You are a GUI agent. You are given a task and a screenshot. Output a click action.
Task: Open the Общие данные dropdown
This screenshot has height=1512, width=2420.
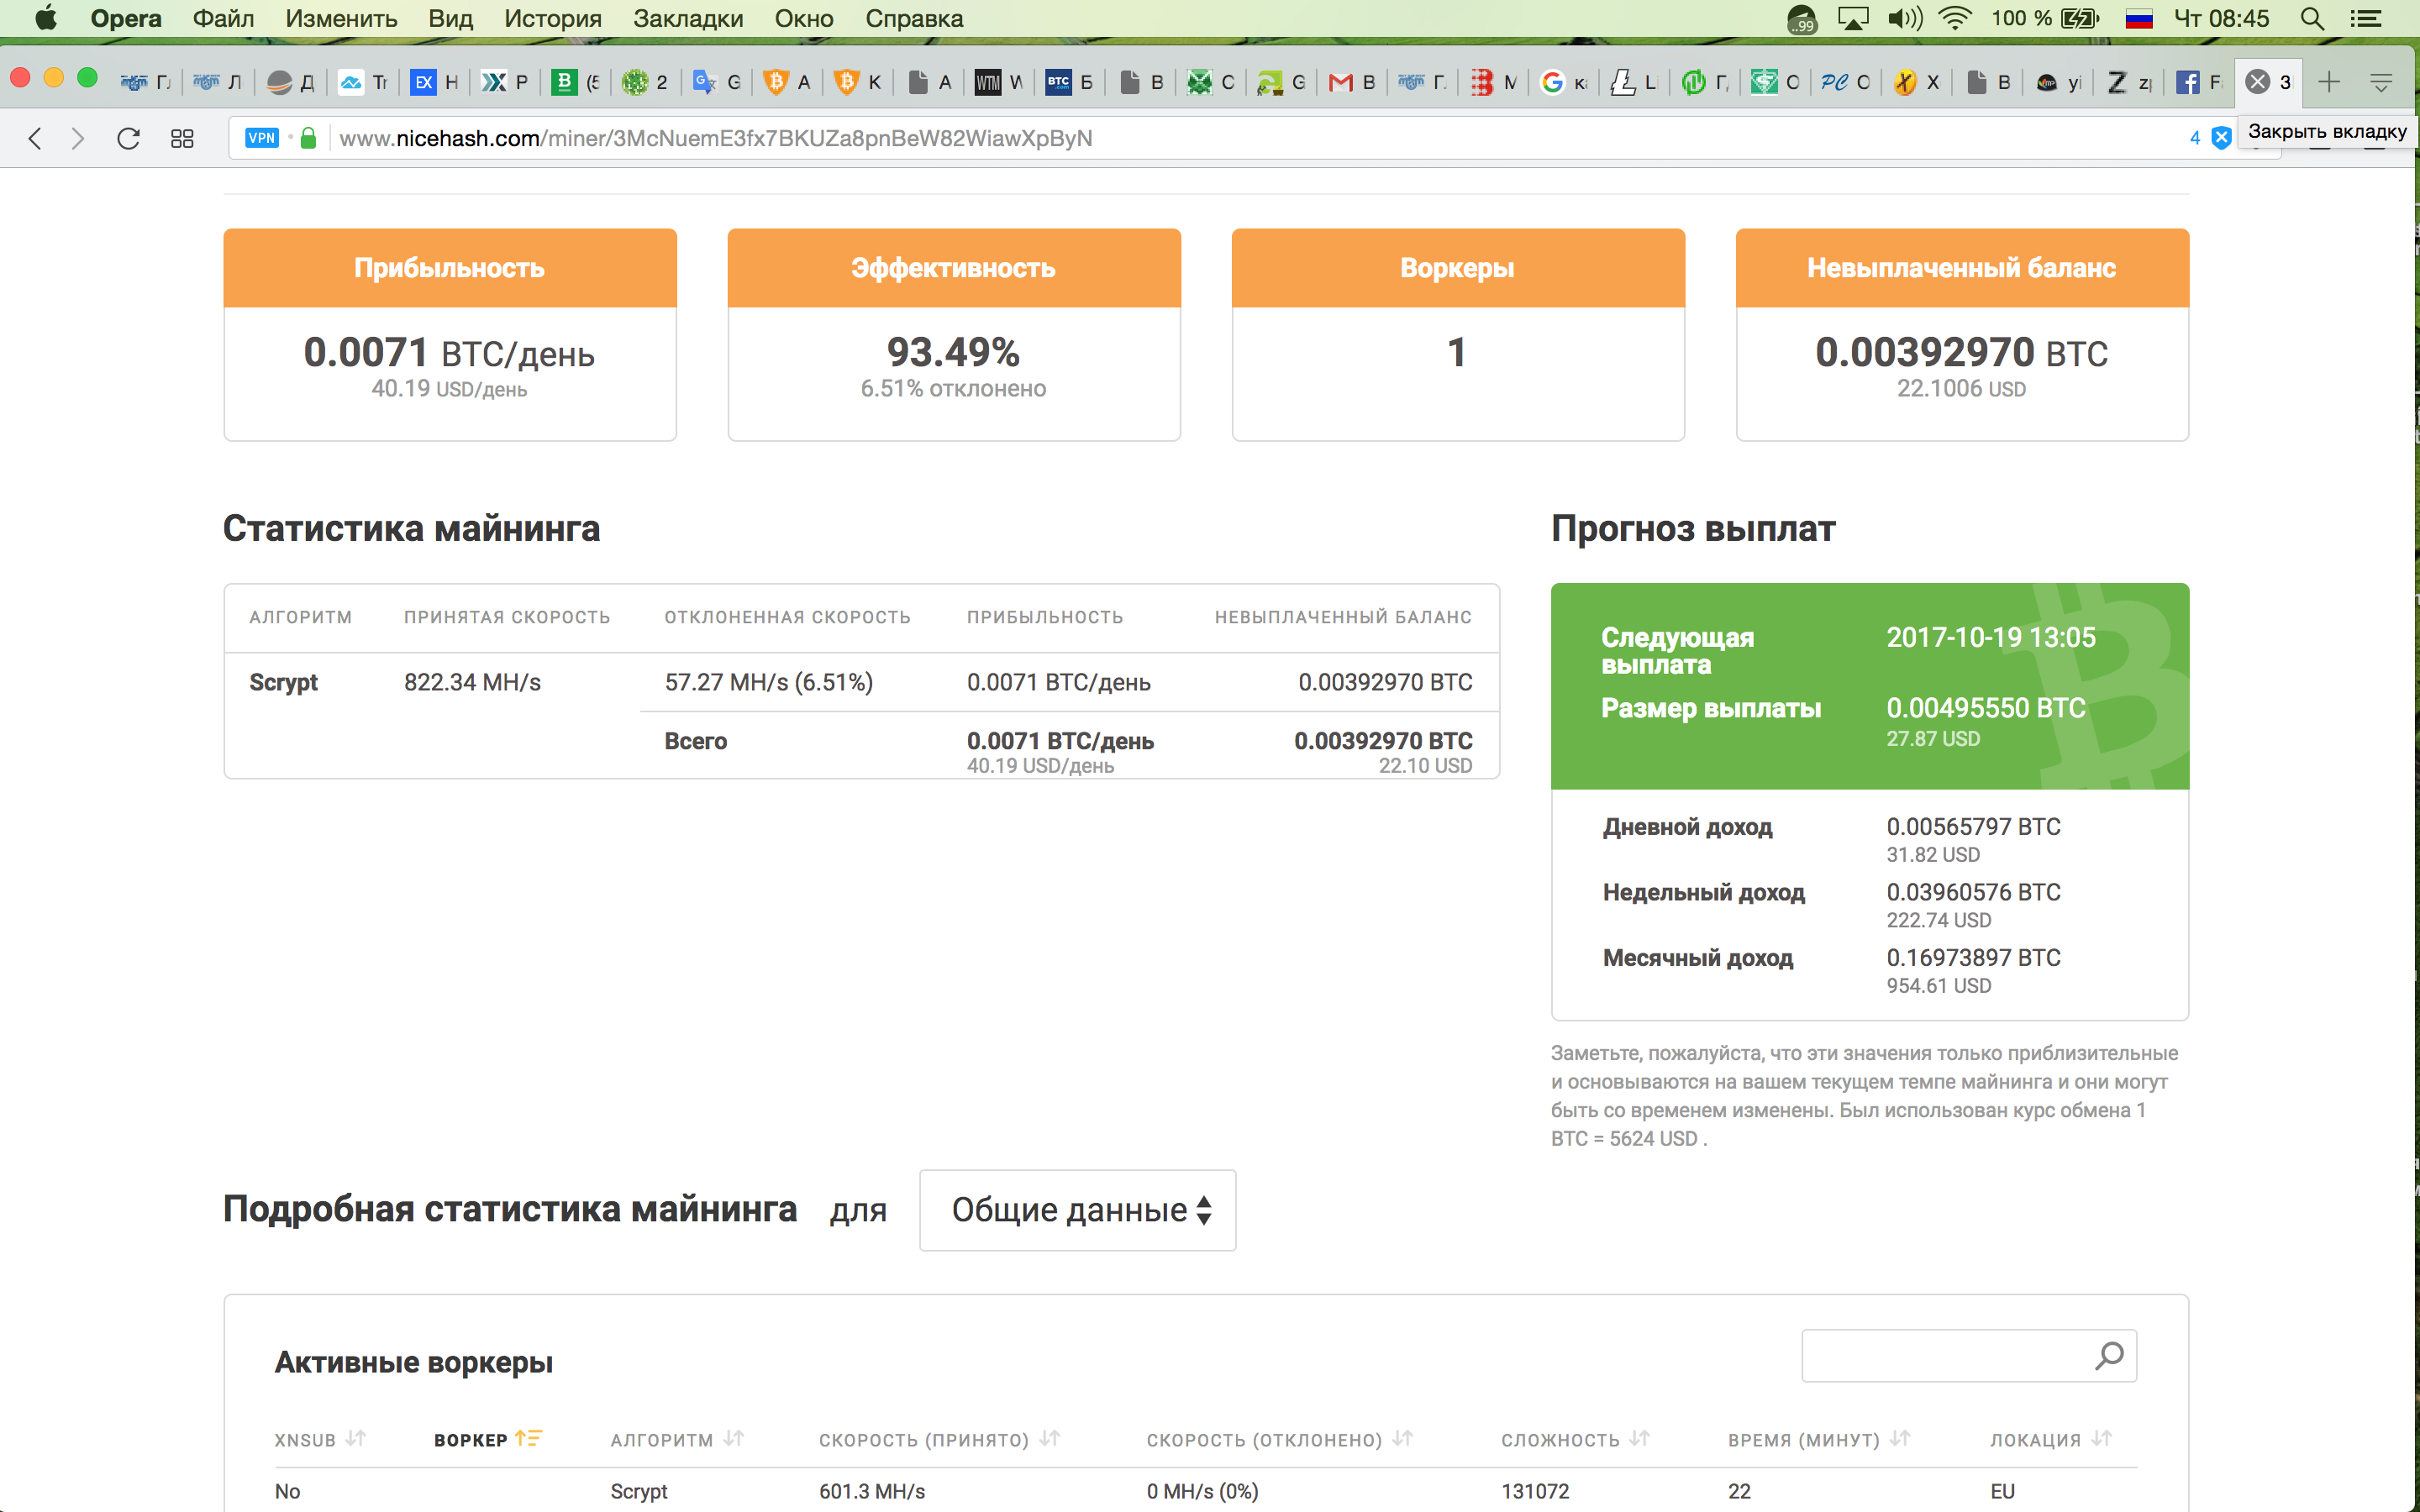[1077, 1210]
